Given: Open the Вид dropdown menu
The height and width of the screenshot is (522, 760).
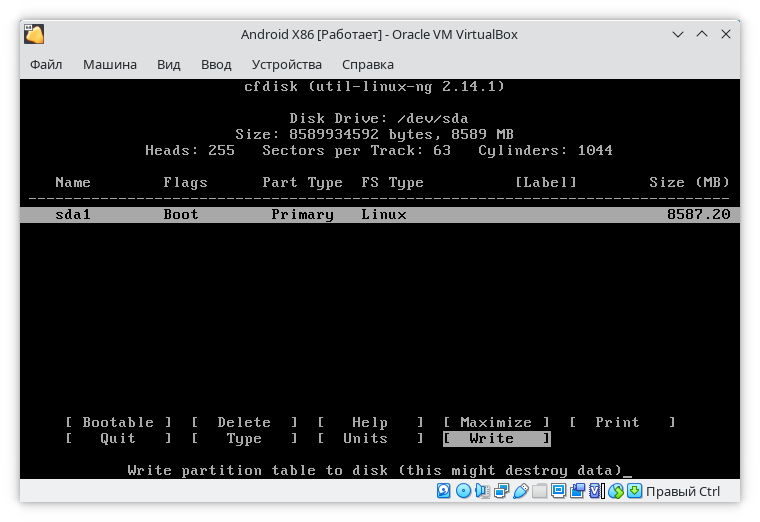Looking at the screenshot, I should [x=168, y=64].
